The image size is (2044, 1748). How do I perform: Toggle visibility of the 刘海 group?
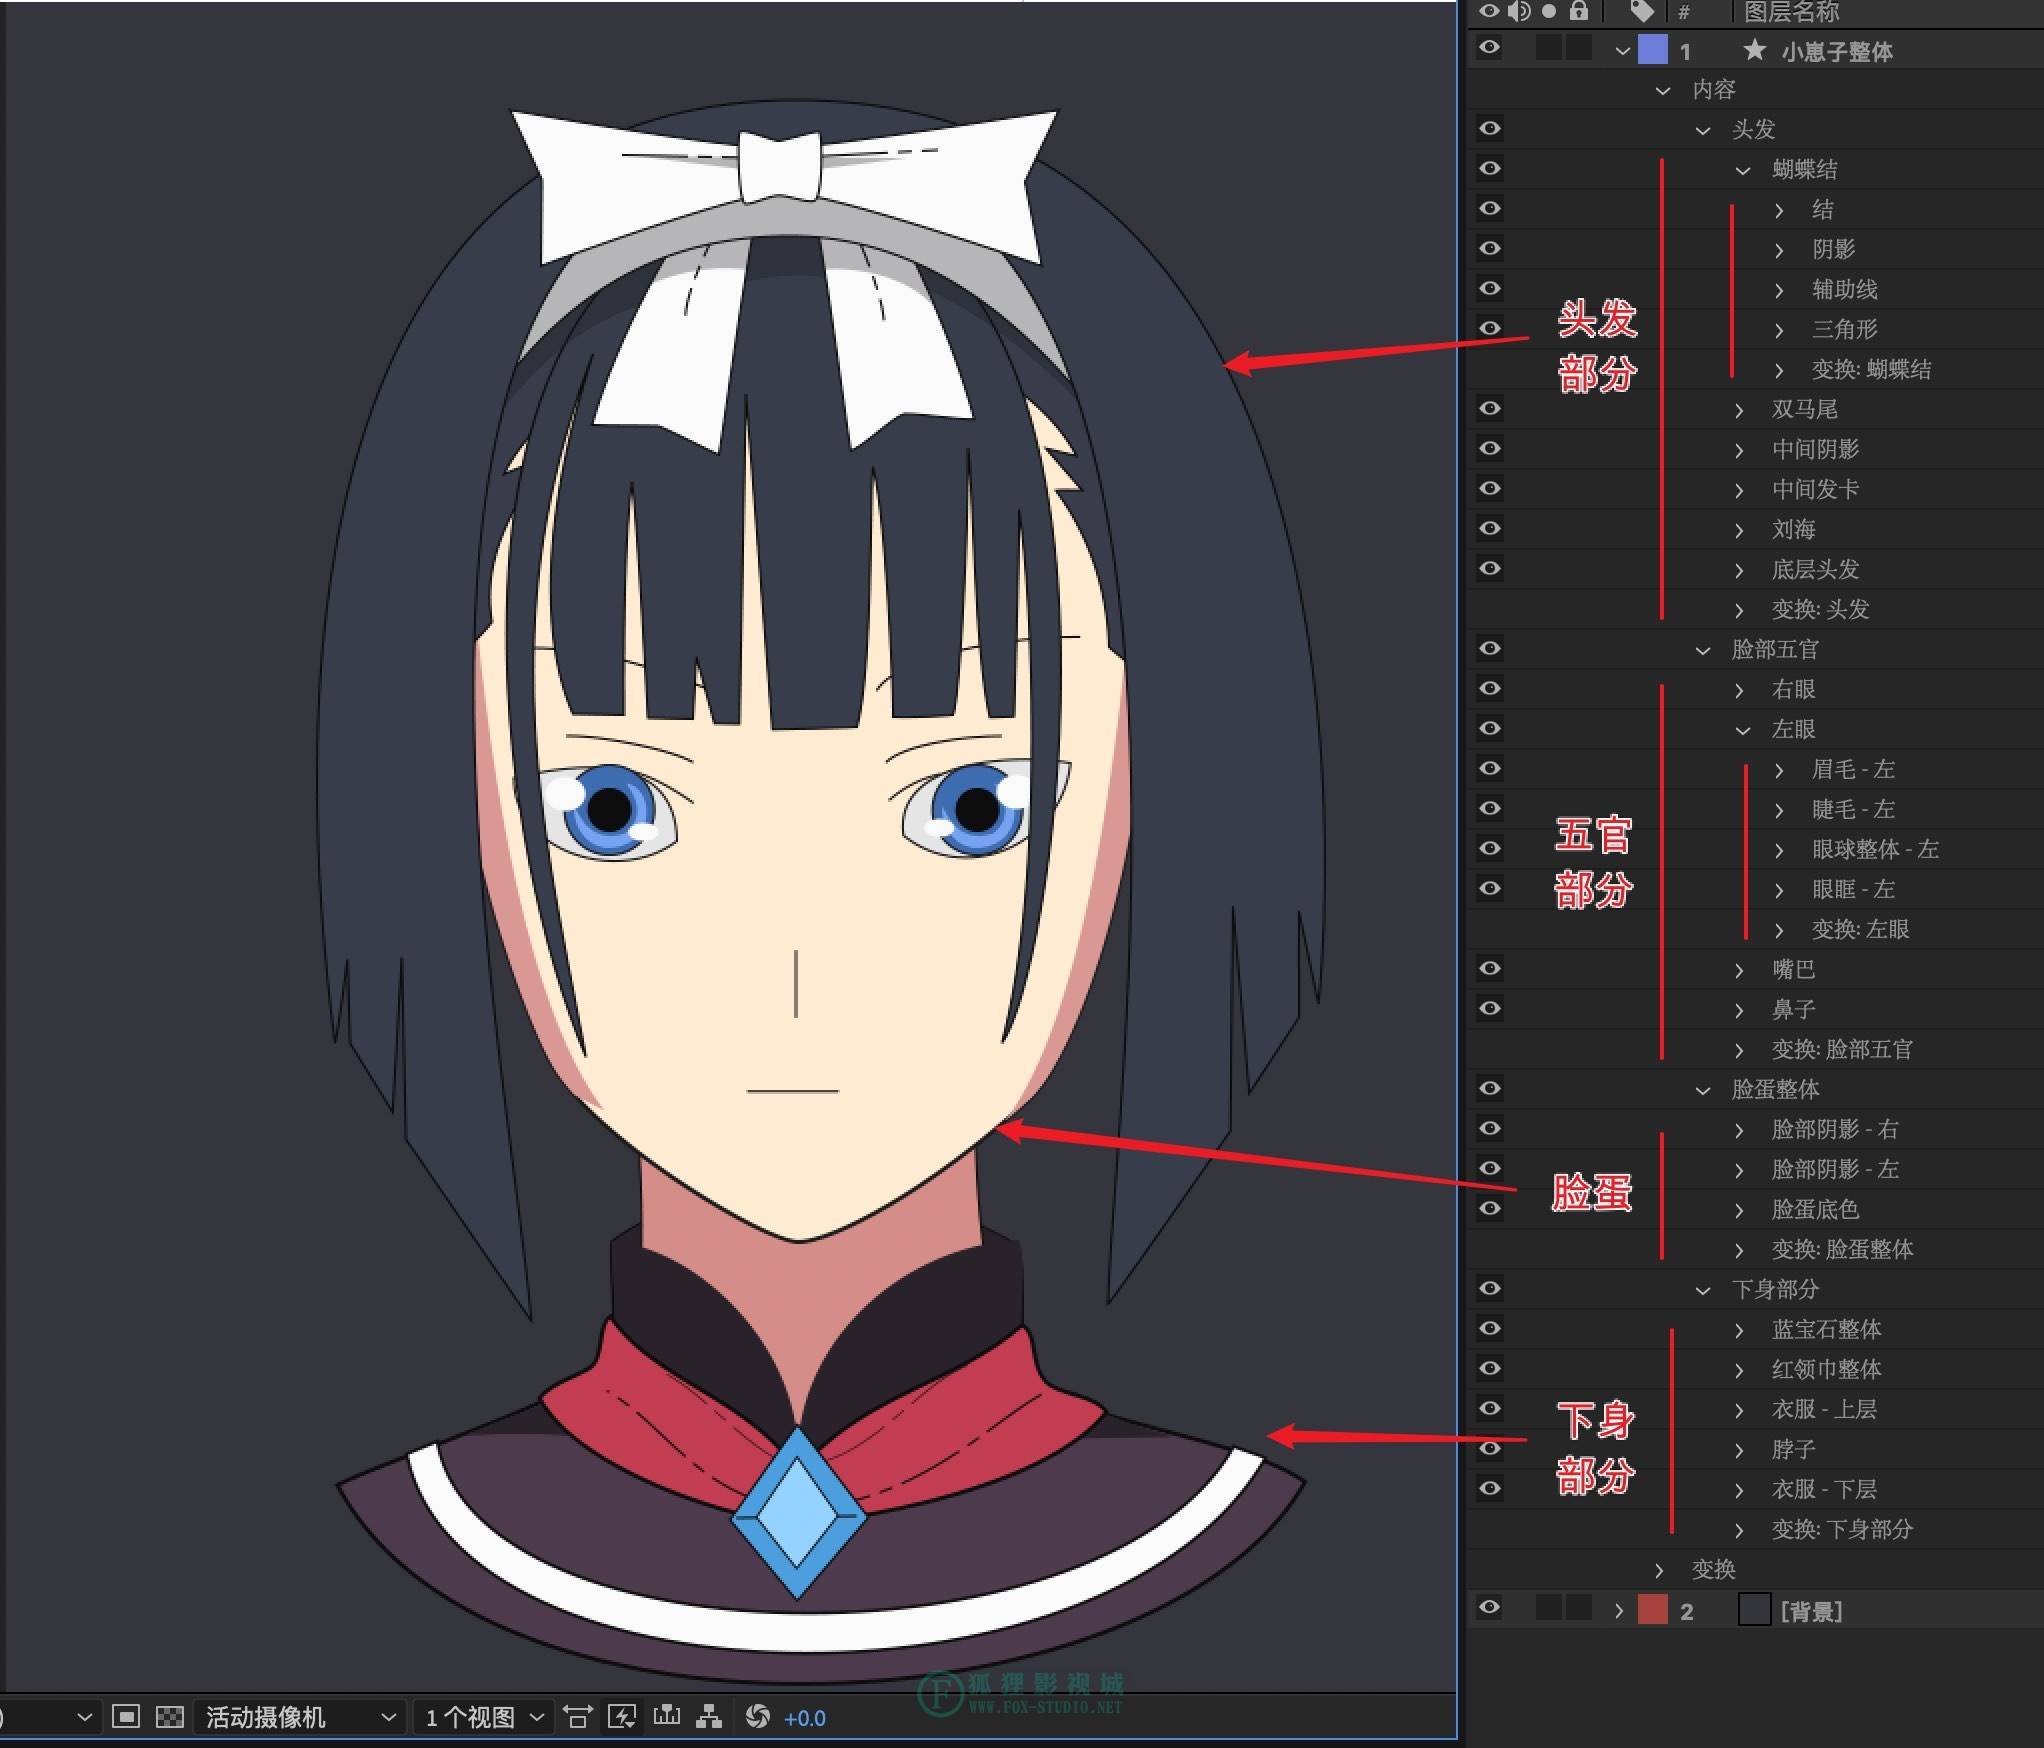click(x=1489, y=528)
